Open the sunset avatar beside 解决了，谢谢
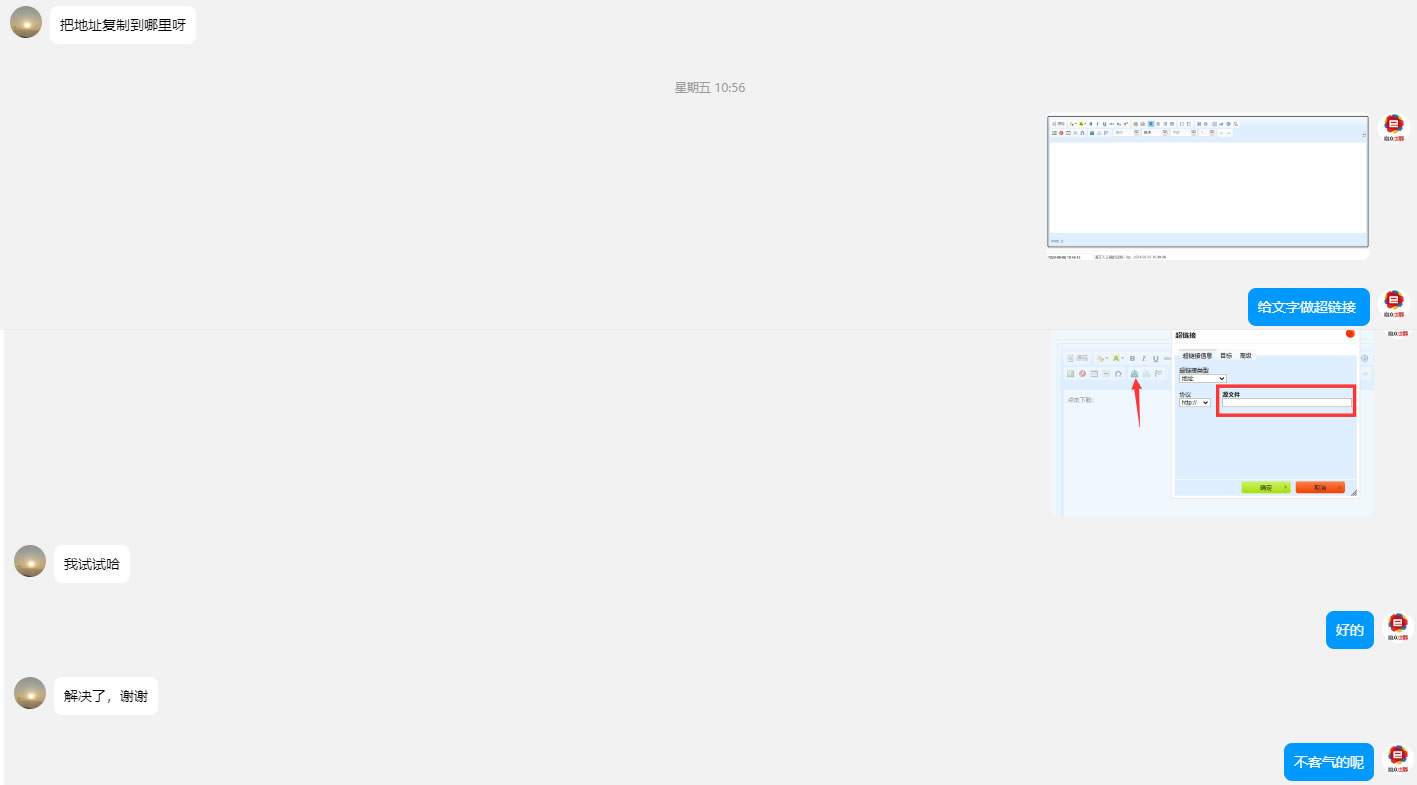The width and height of the screenshot is (1417, 785). [30, 693]
